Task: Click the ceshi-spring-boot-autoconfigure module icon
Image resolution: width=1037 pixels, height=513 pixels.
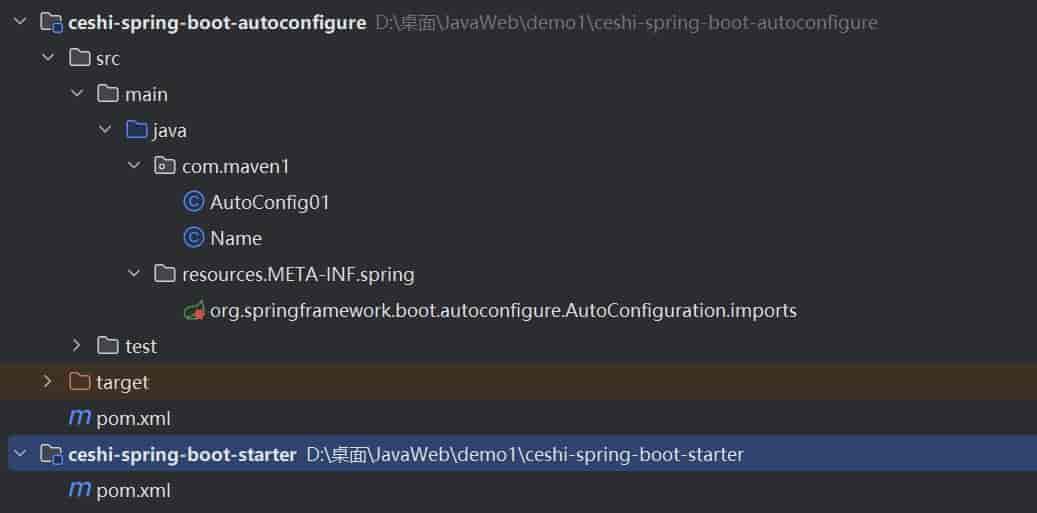Action: click(51, 22)
